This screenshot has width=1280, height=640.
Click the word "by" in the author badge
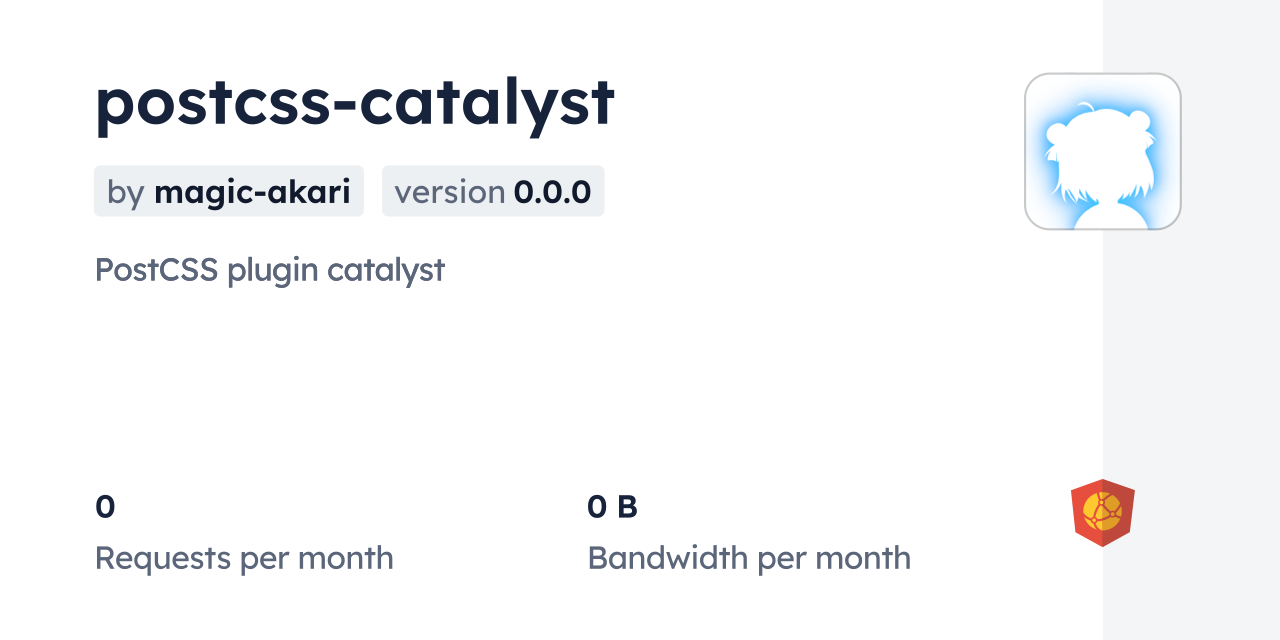click(x=125, y=192)
